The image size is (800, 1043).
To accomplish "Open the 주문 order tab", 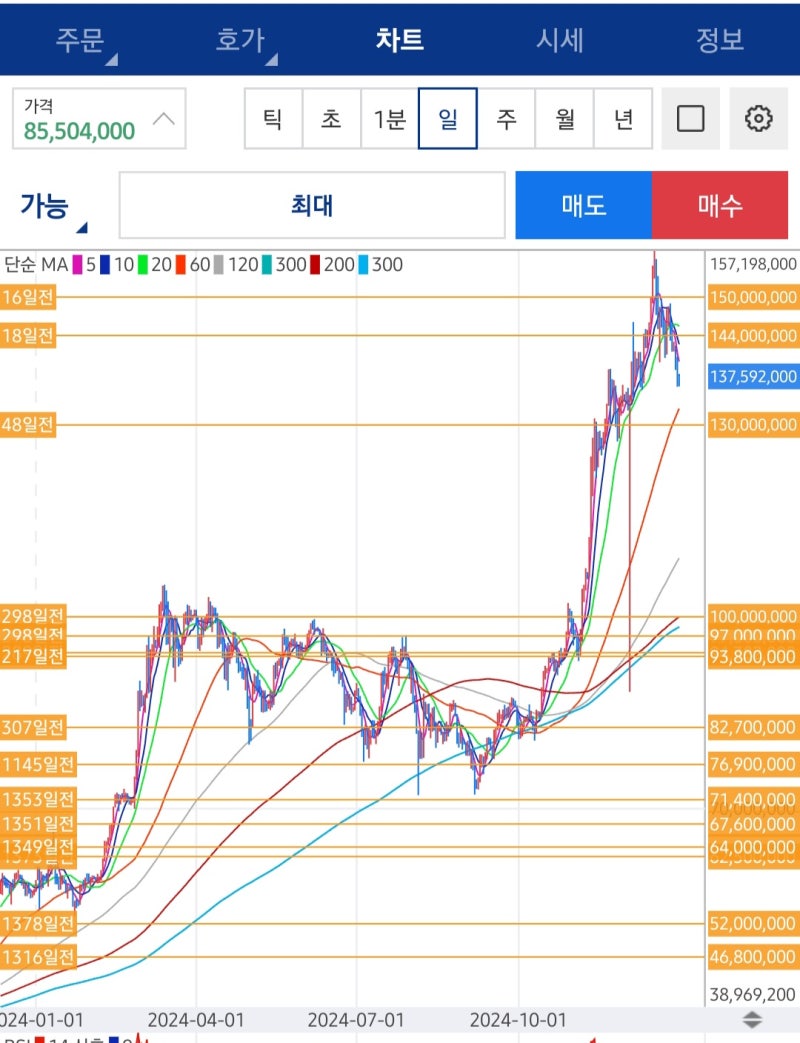I will pyautogui.click(x=80, y=40).
